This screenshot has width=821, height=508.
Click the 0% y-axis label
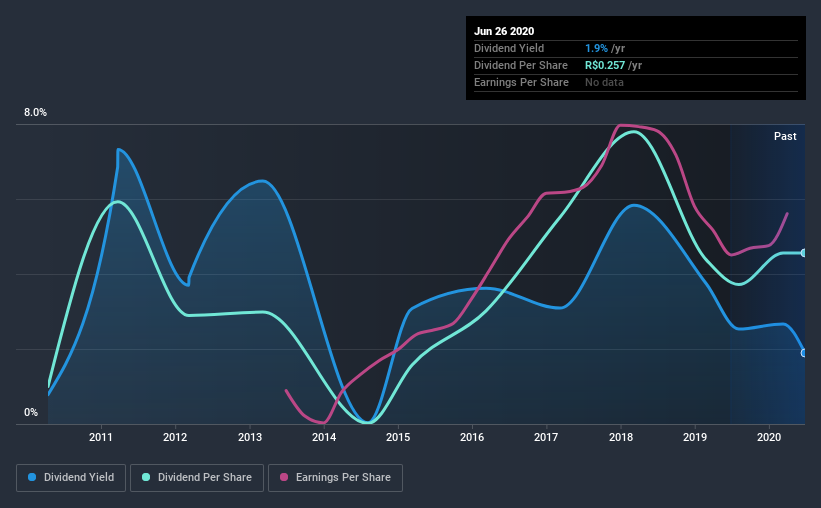click(x=31, y=413)
